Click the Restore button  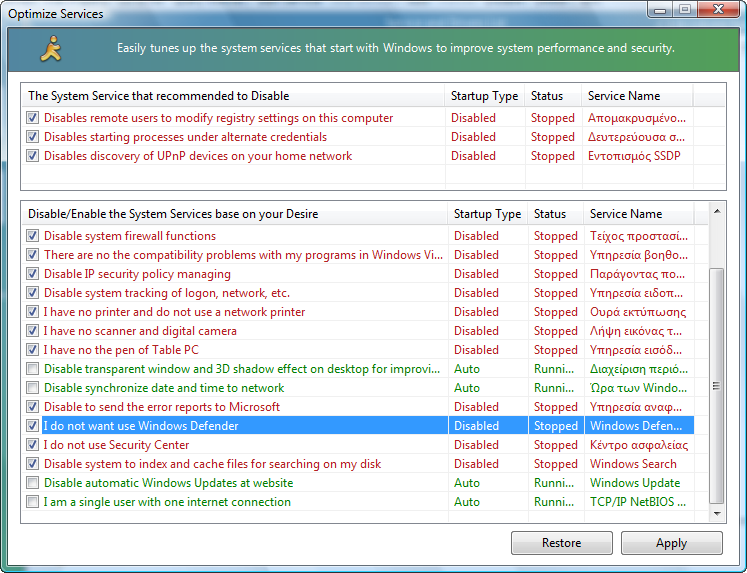click(x=561, y=543)
